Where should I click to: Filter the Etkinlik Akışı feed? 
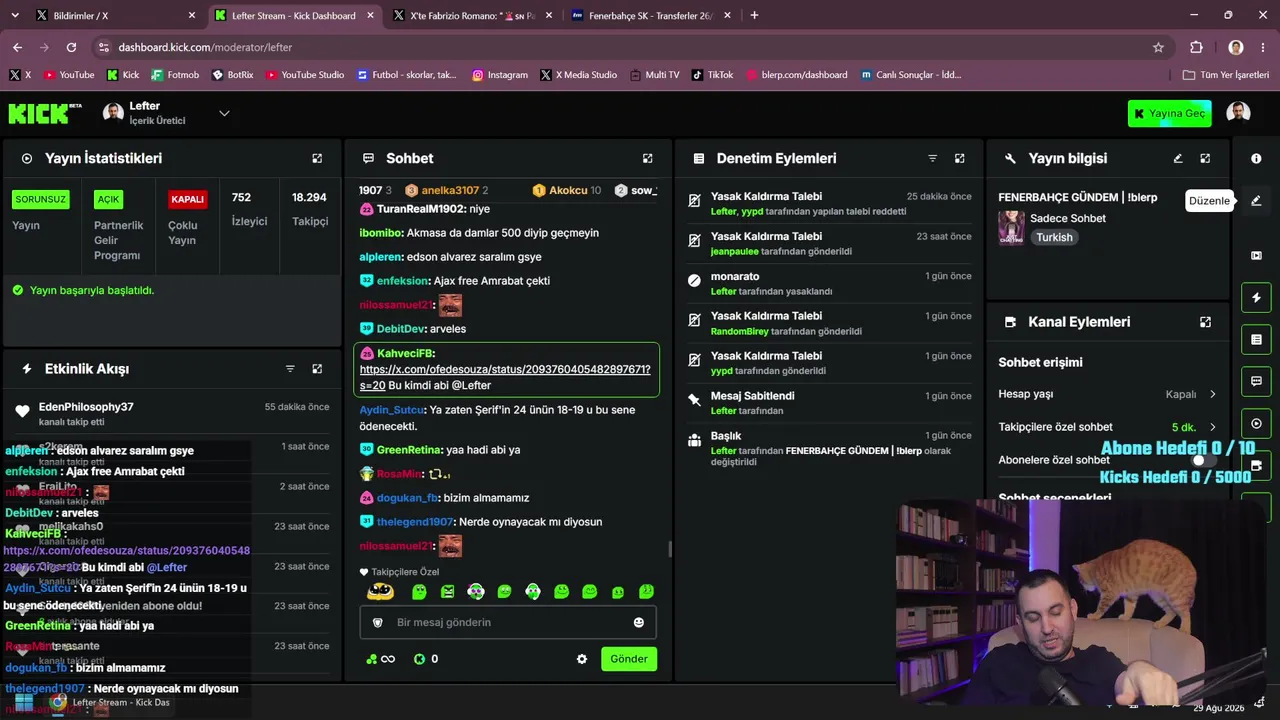pyautogui.click(x=290, y=369)
